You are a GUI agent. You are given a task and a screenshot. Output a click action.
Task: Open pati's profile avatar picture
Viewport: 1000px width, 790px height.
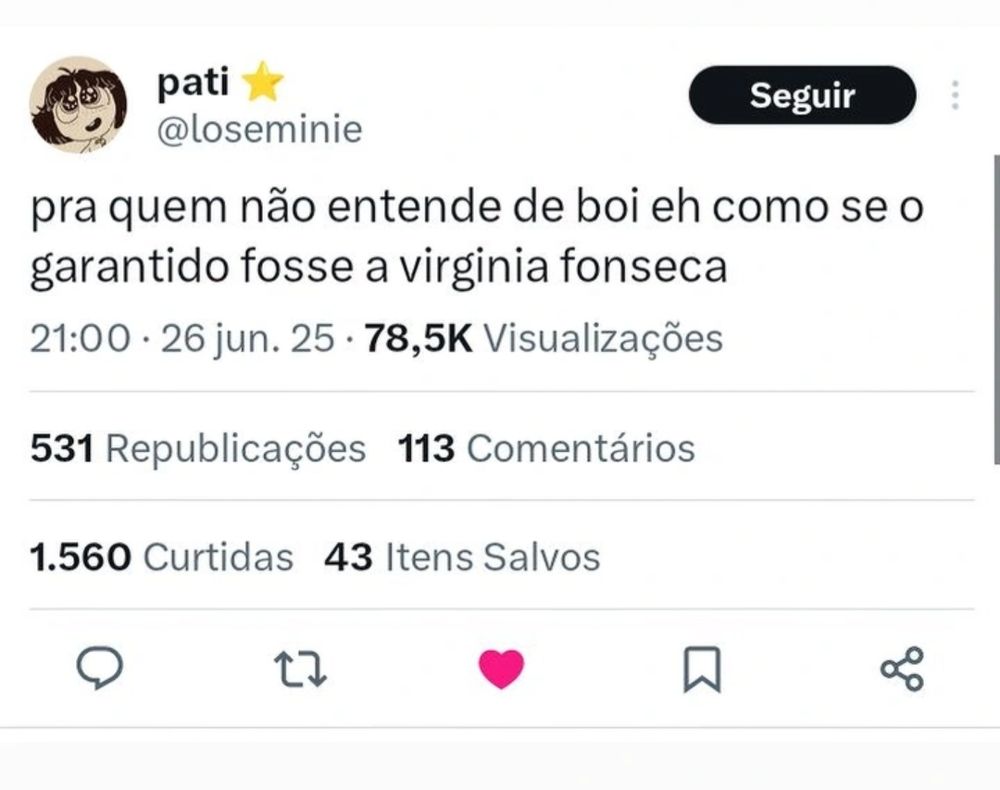click(78, 105)
